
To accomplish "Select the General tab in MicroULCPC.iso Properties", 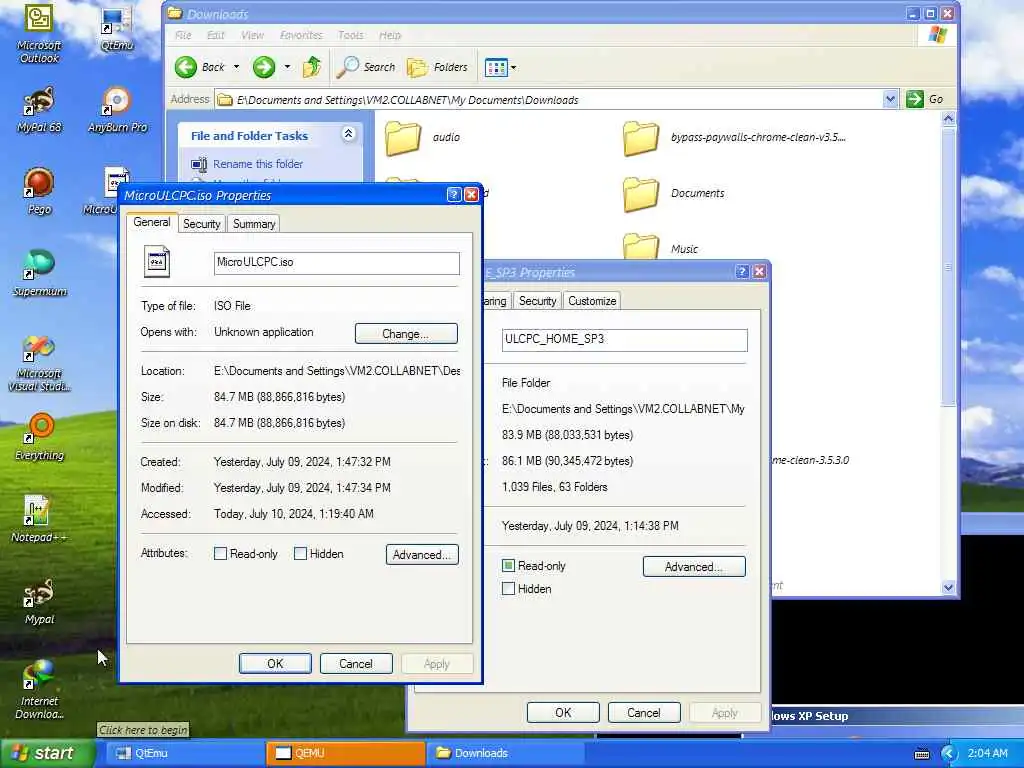I will click(152, 222).
